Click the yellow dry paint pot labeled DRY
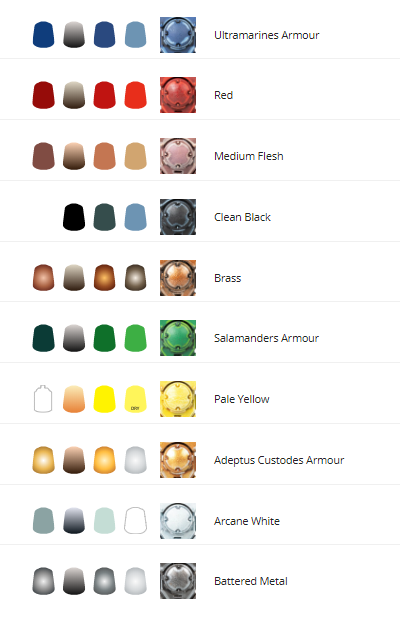 [x=136, y=399]
